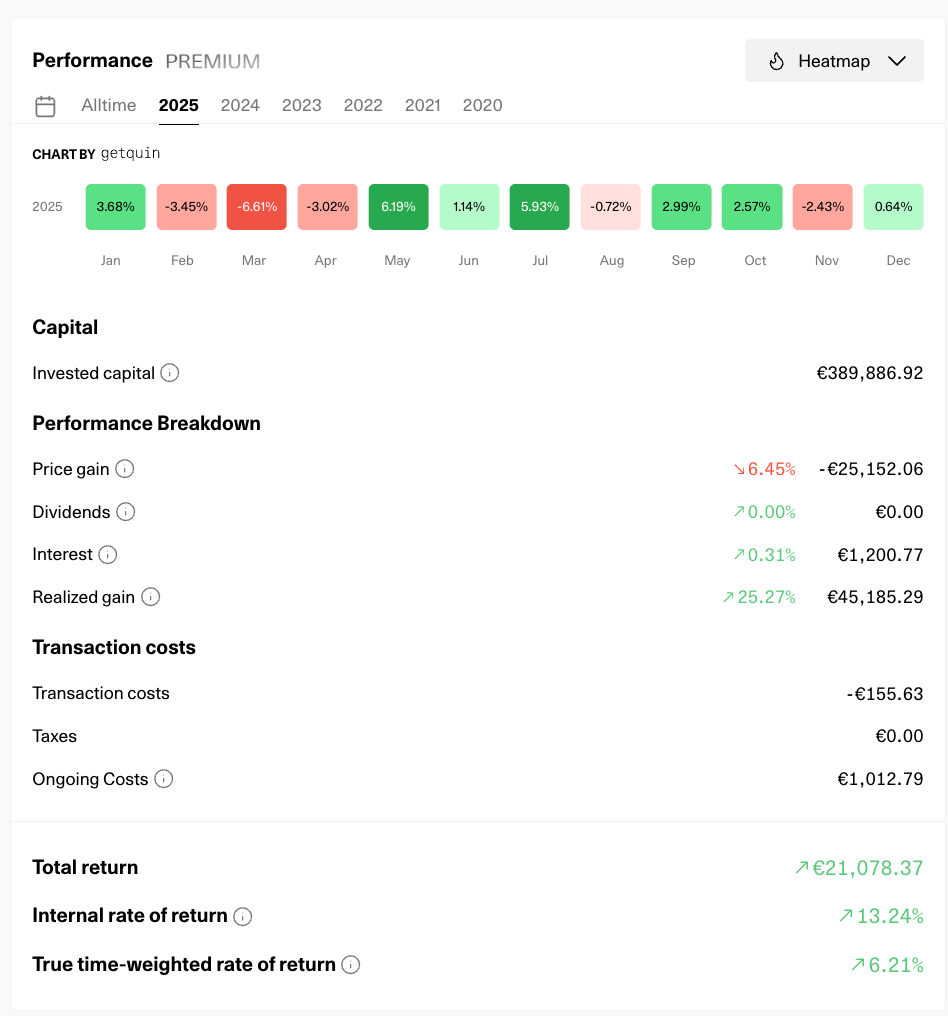Screen dimensions: 948x1016
Task: Select the May 6.19% heatmap cell
Action: pyautogui.click(x=398, y=207)
